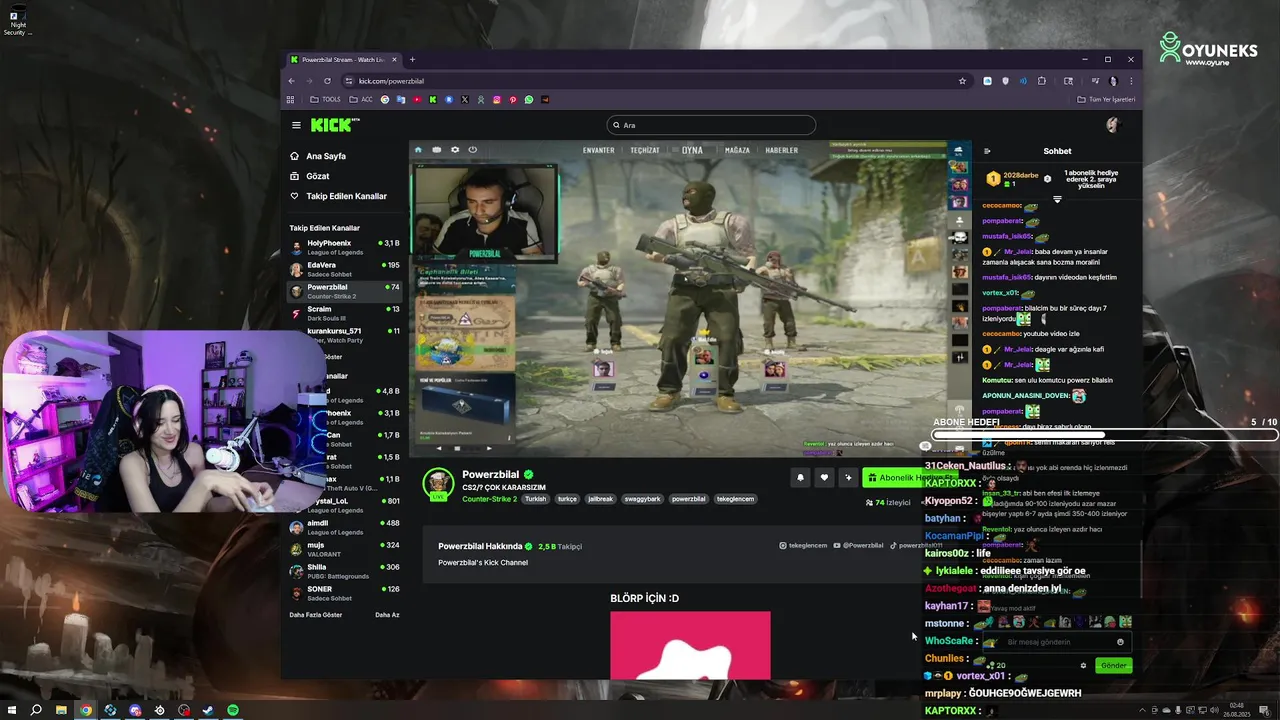Click the BLÖRP pink panel image
The image size is (1280, 720).
click(x=690, y=645)
